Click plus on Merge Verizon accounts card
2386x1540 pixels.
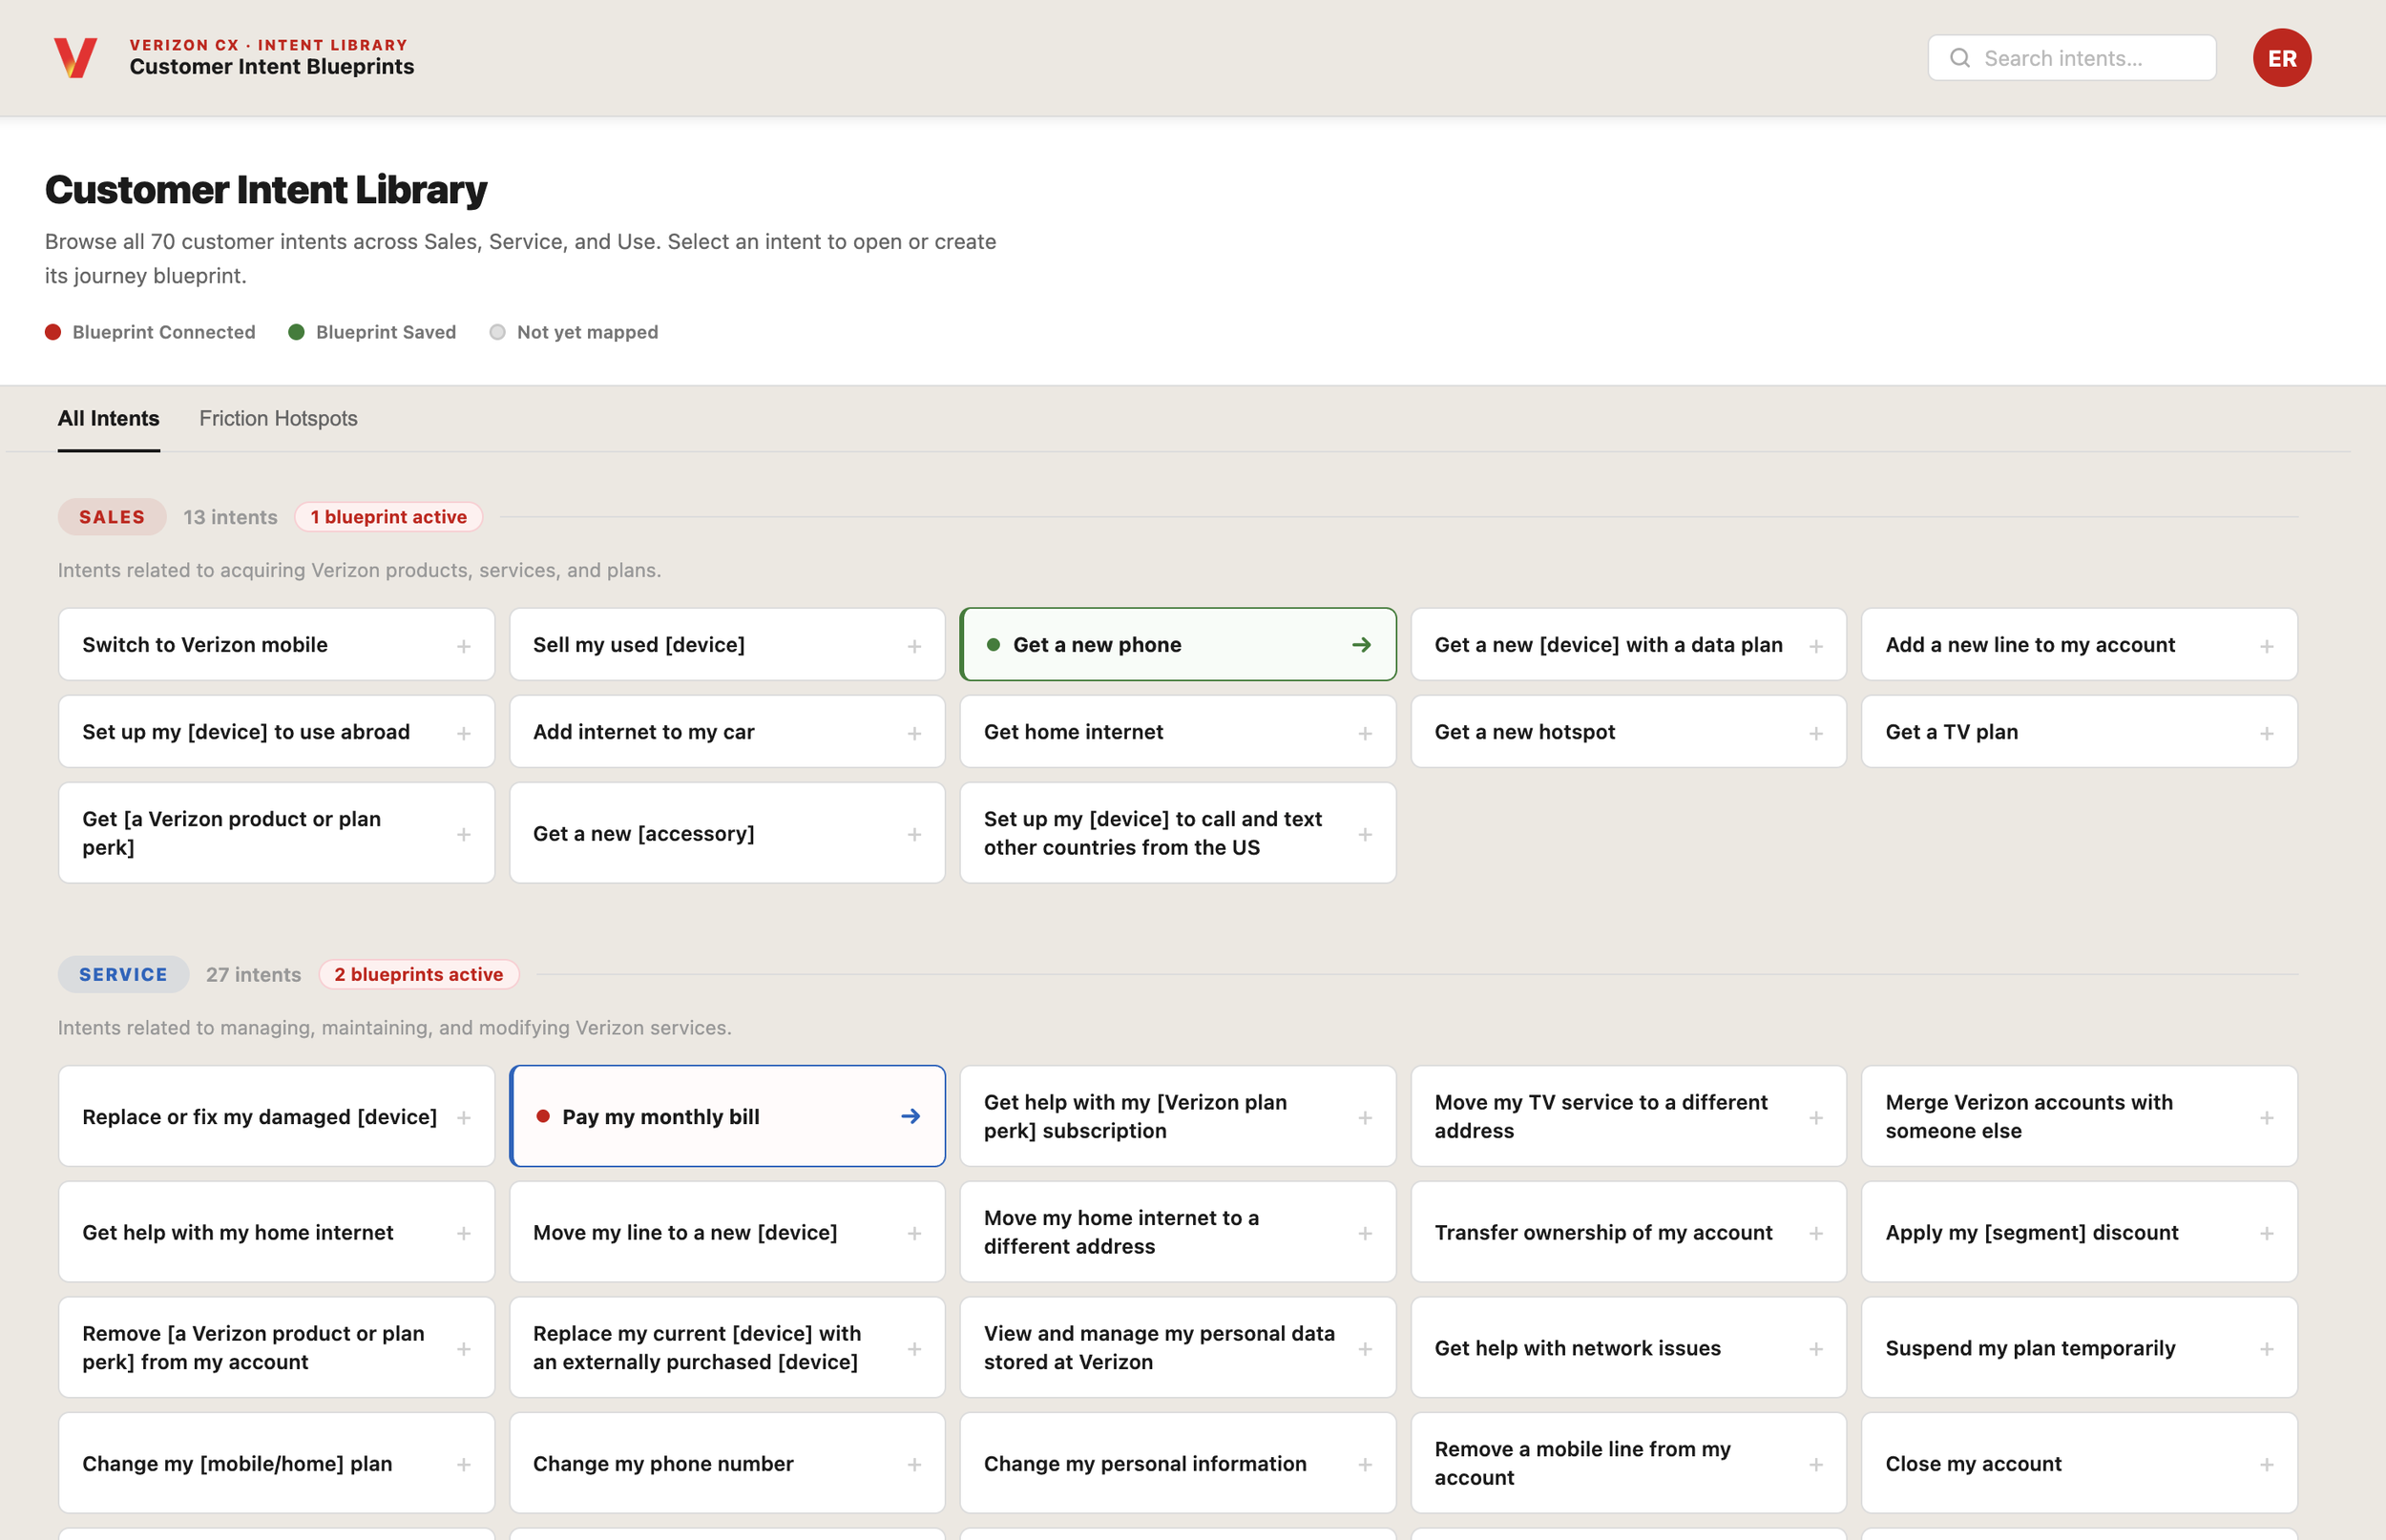tap(2267, 1117)
